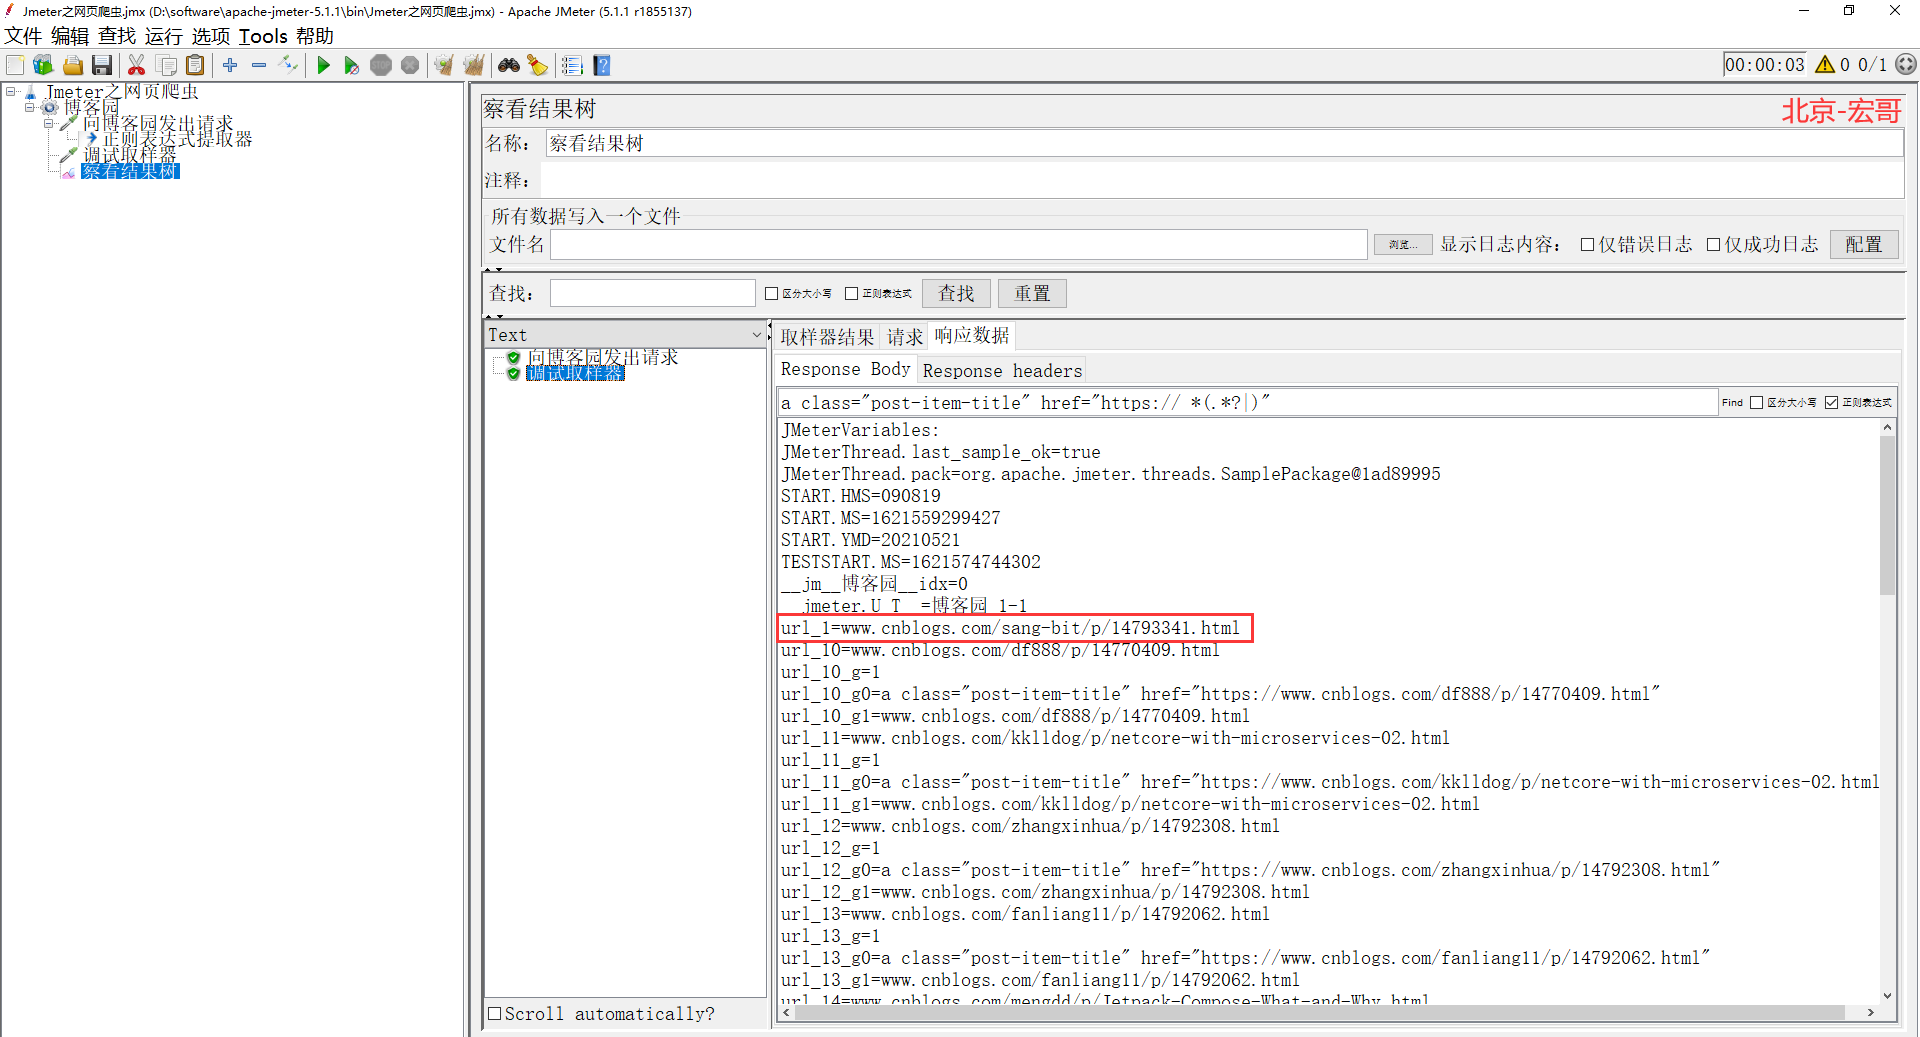The width and height of the screenshot is (1920, 1037).
Task: Collapse all nodes with minus icon
Action: (259, 65)
